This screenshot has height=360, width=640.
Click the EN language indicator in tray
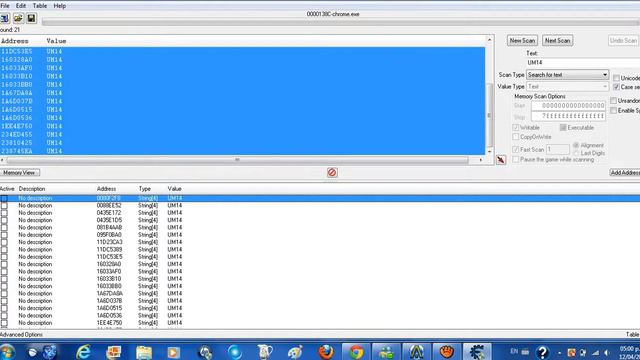point(514,351)
